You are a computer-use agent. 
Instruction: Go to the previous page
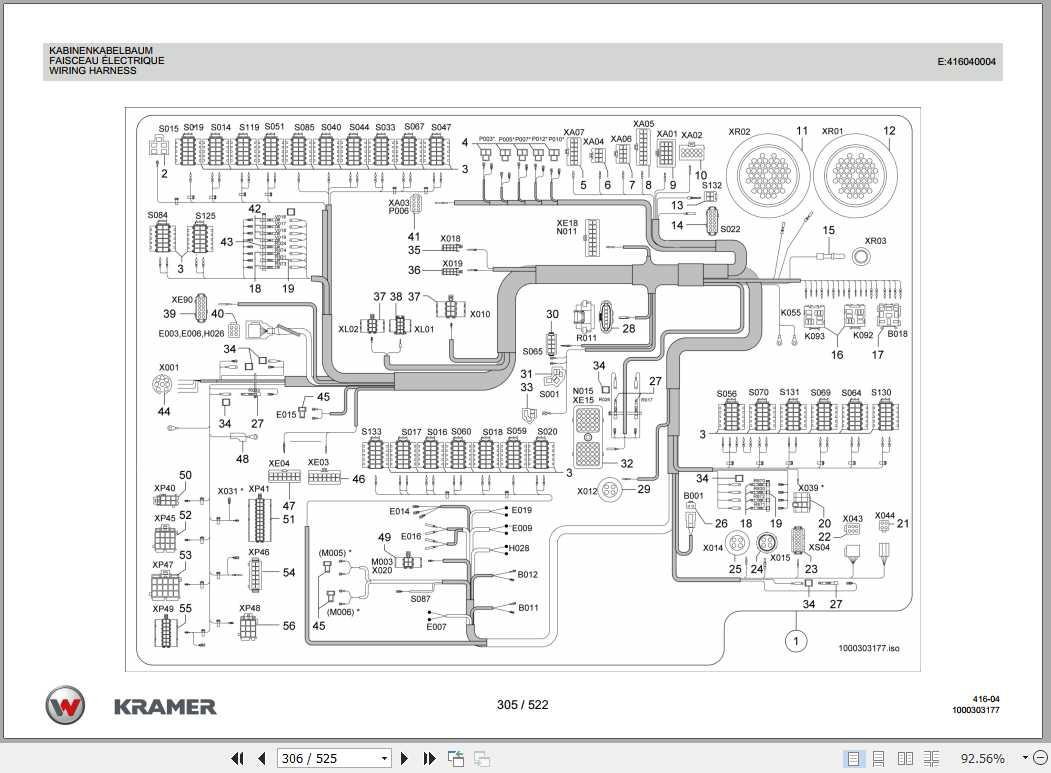coord(261,759)
